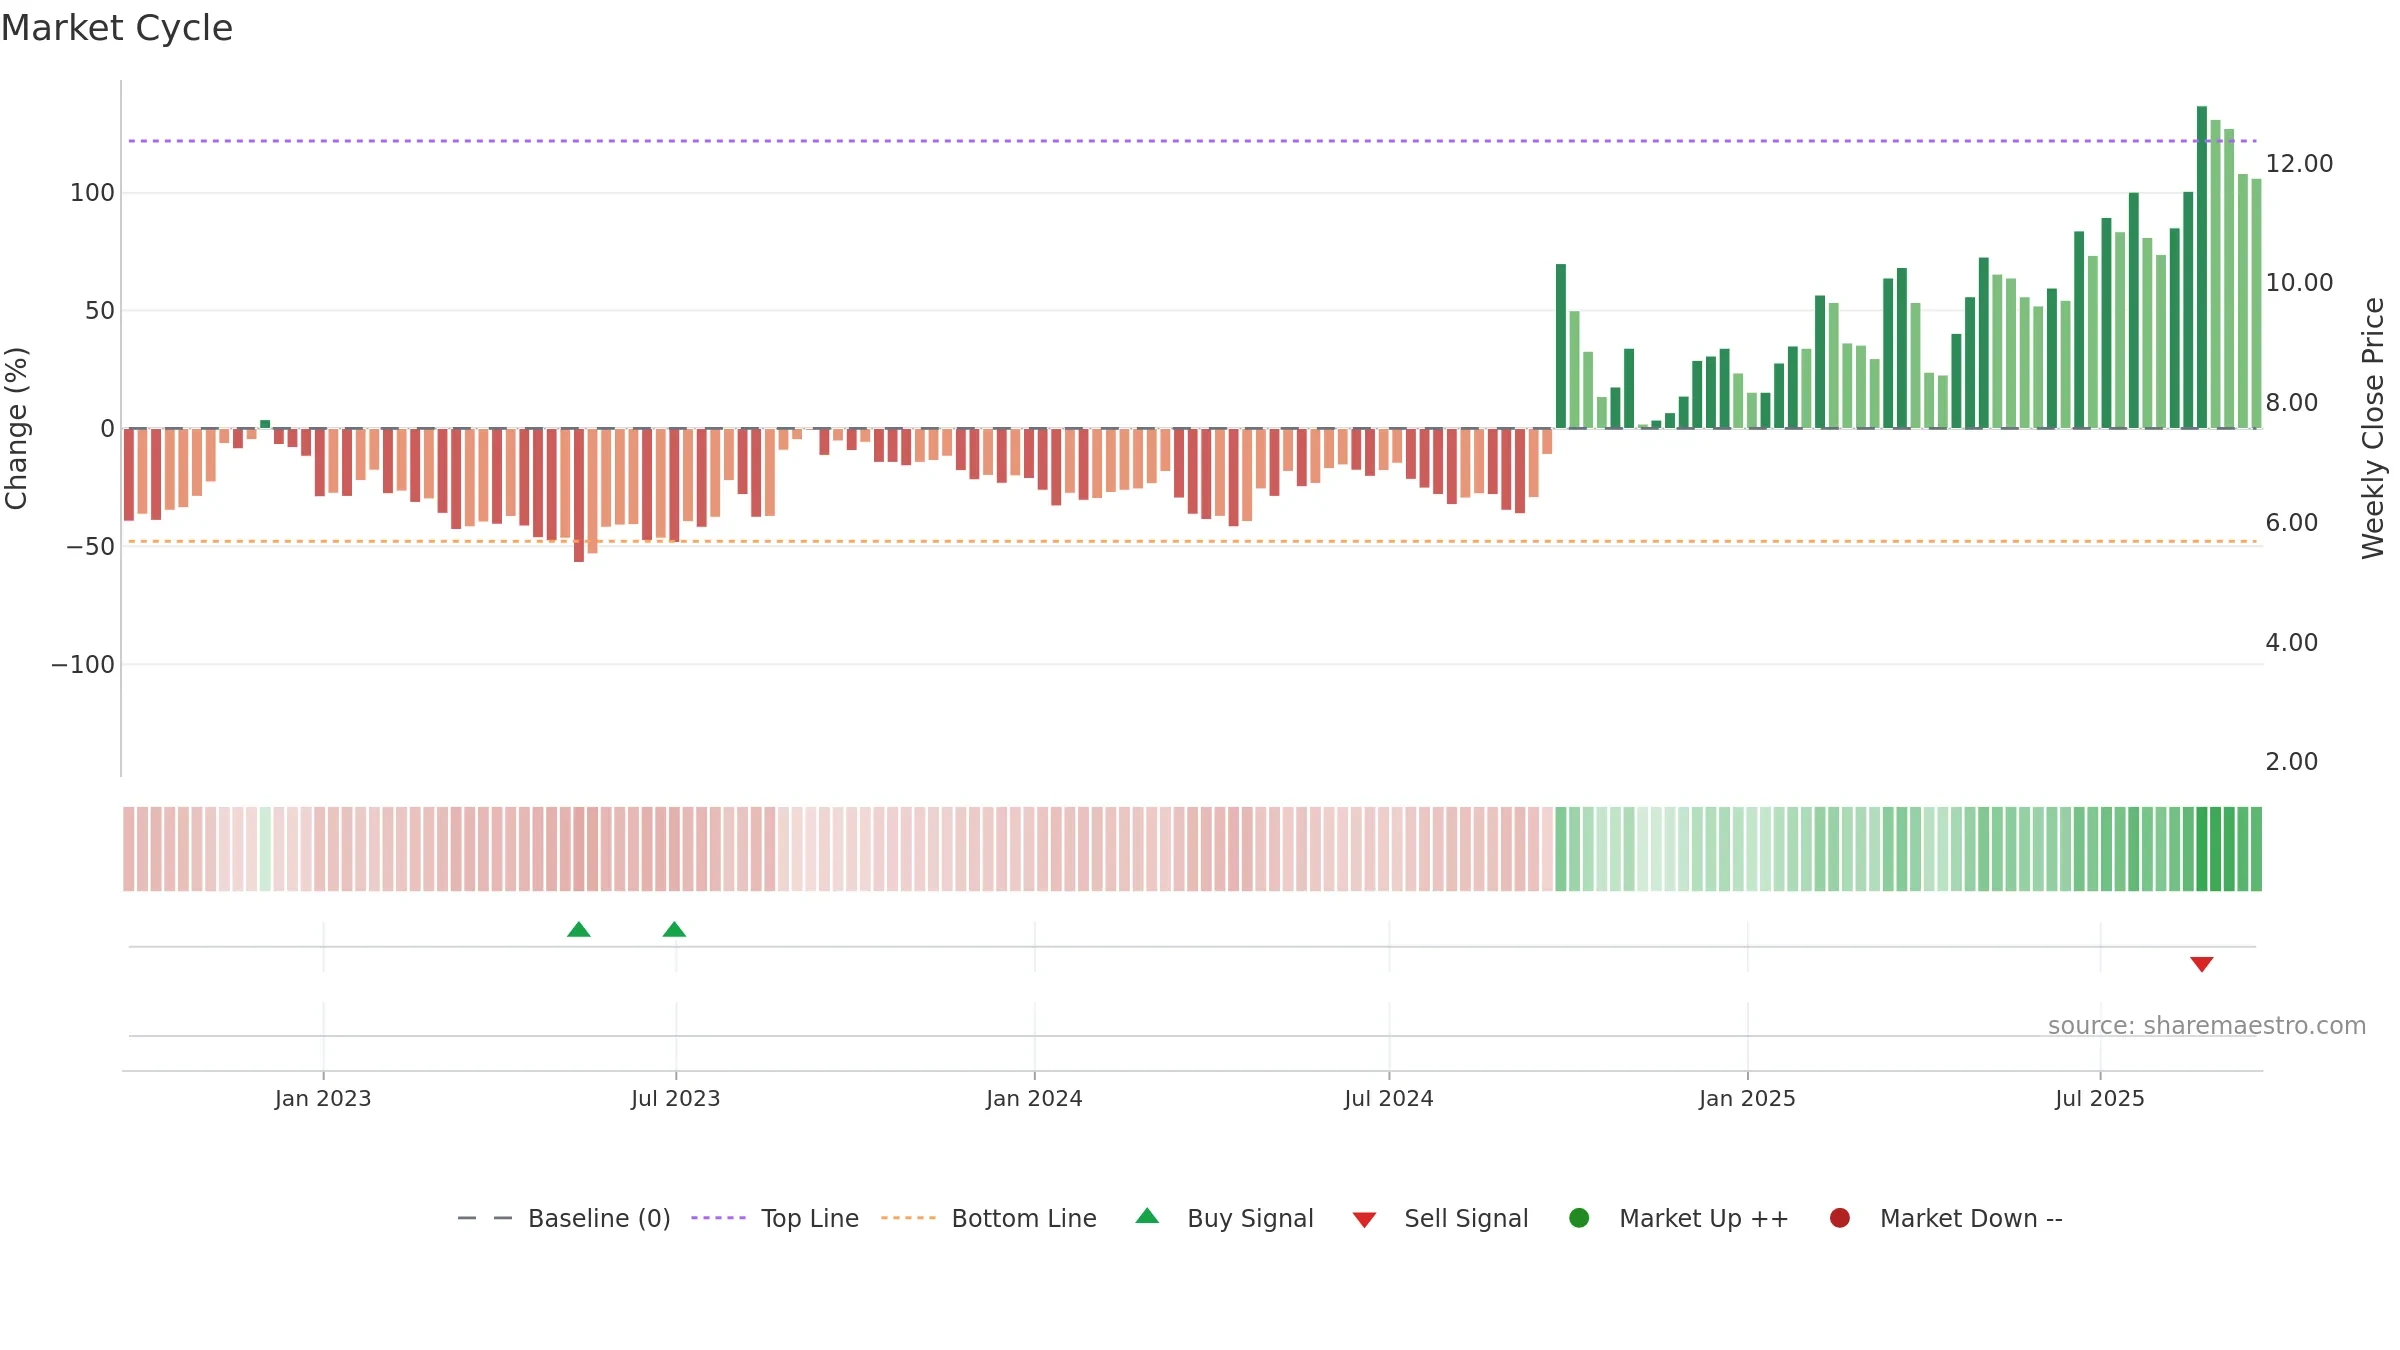Click the red Market Down circle in legend
Screen dimensions: 2400x1350
coord(1839,1218)
